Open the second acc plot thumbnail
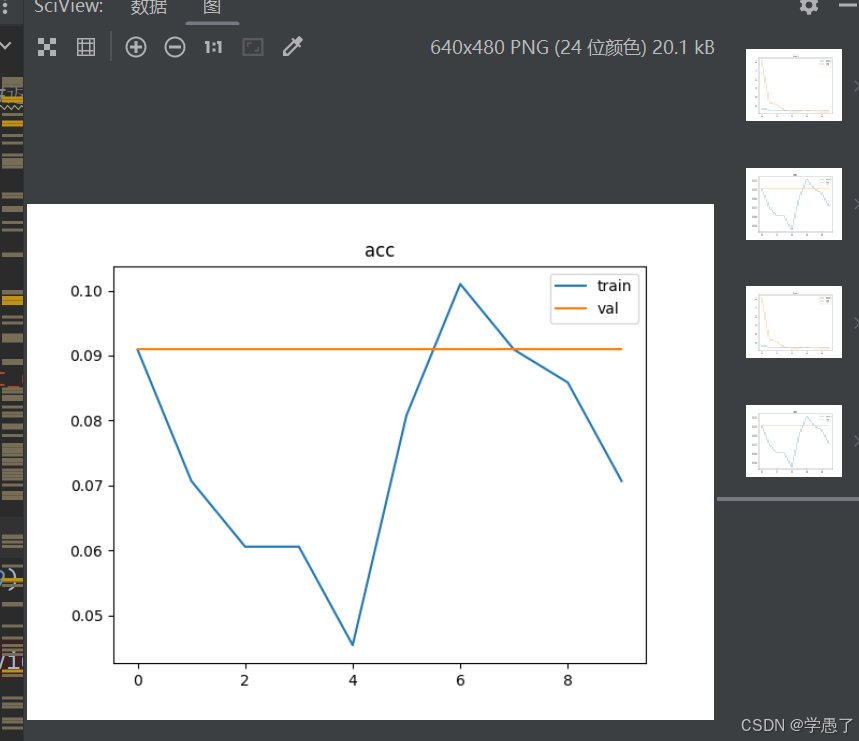The height and width of the screenshot is (741, 859). pyautogui.click(x=793, y=204)
